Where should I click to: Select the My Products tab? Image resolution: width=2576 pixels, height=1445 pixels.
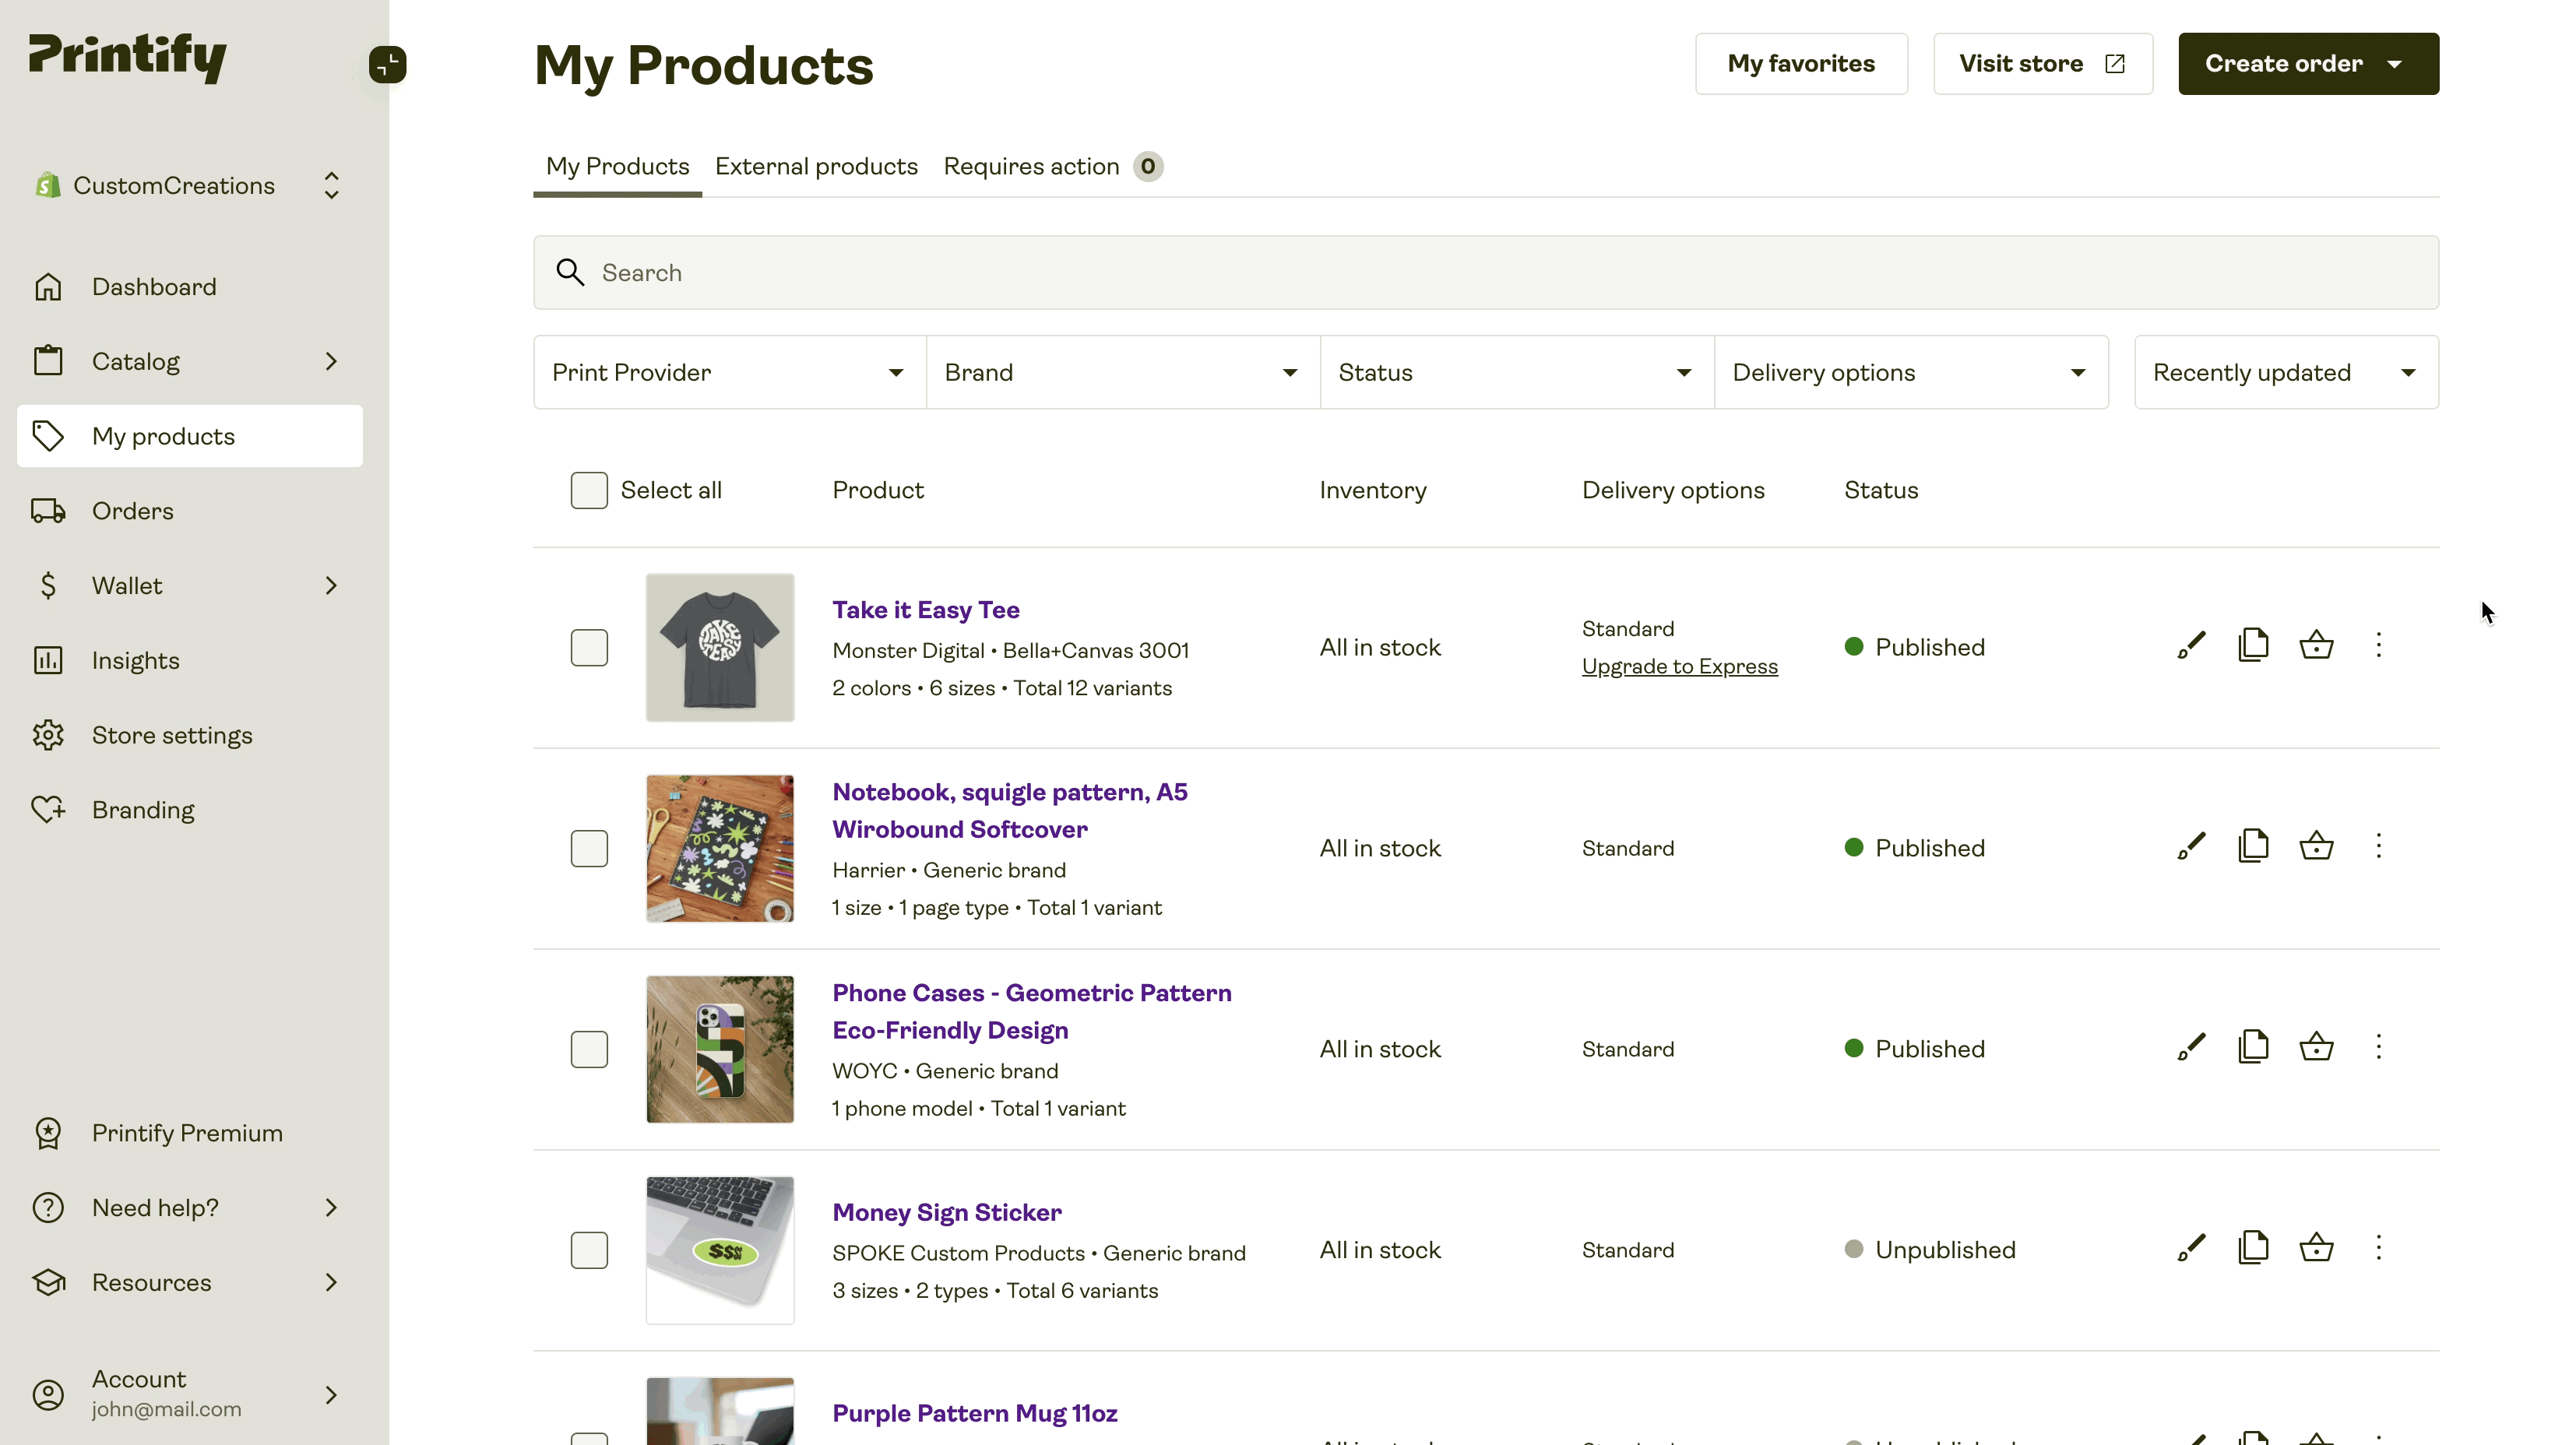(617, 167)
